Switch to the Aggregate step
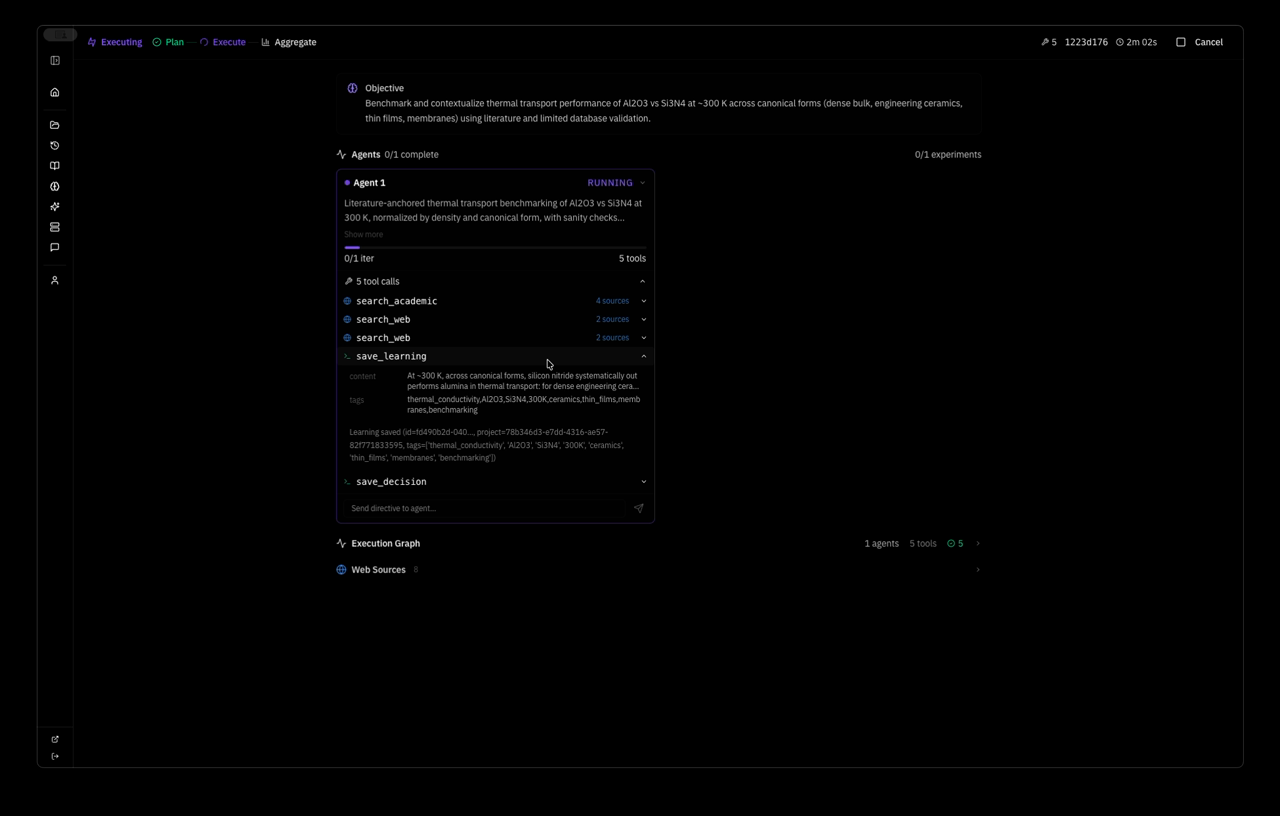 (295, 42)
